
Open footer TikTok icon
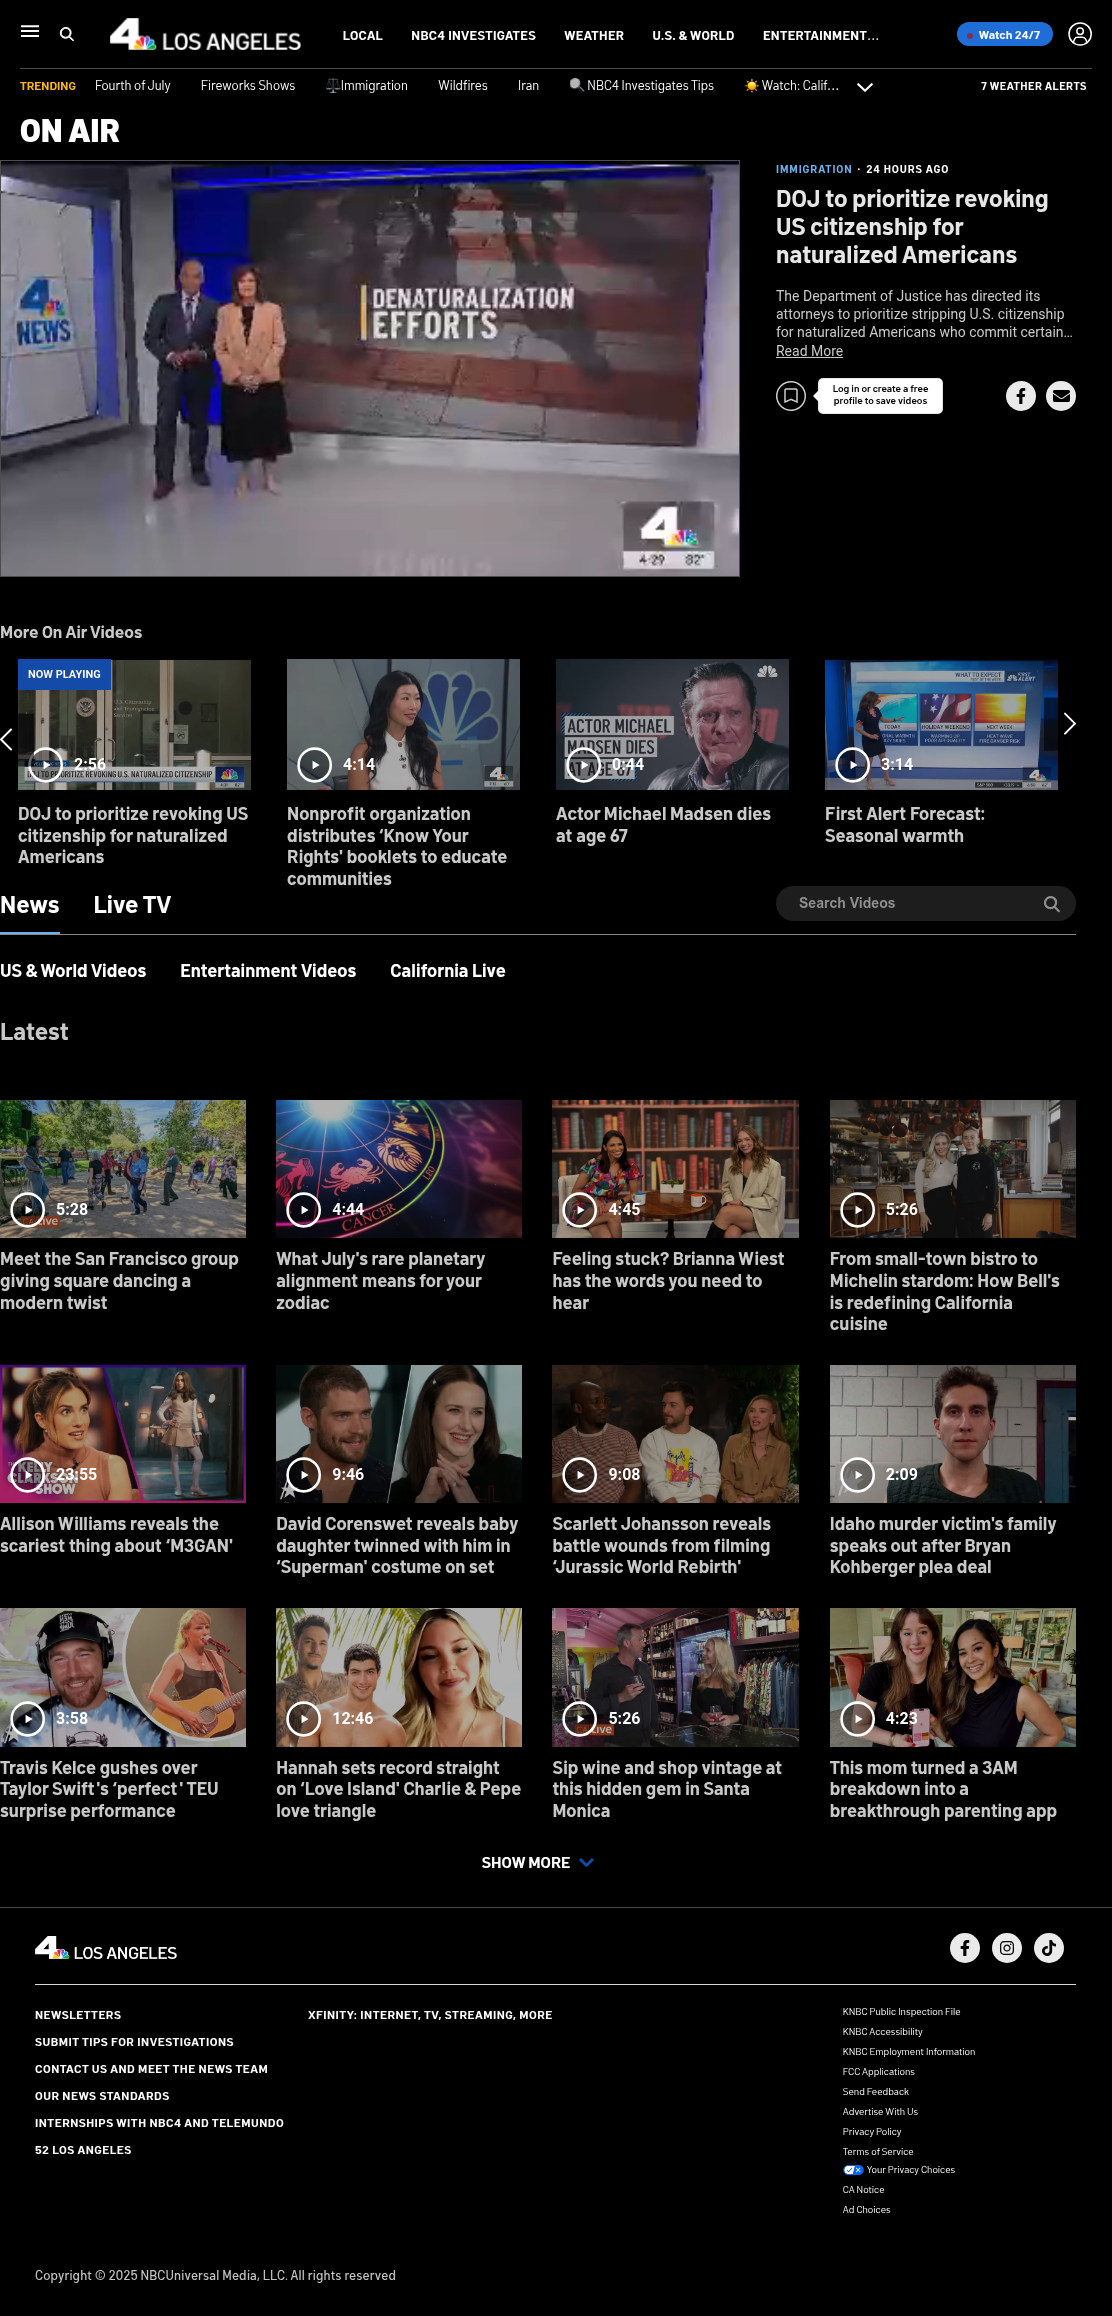(1049, 1947)
